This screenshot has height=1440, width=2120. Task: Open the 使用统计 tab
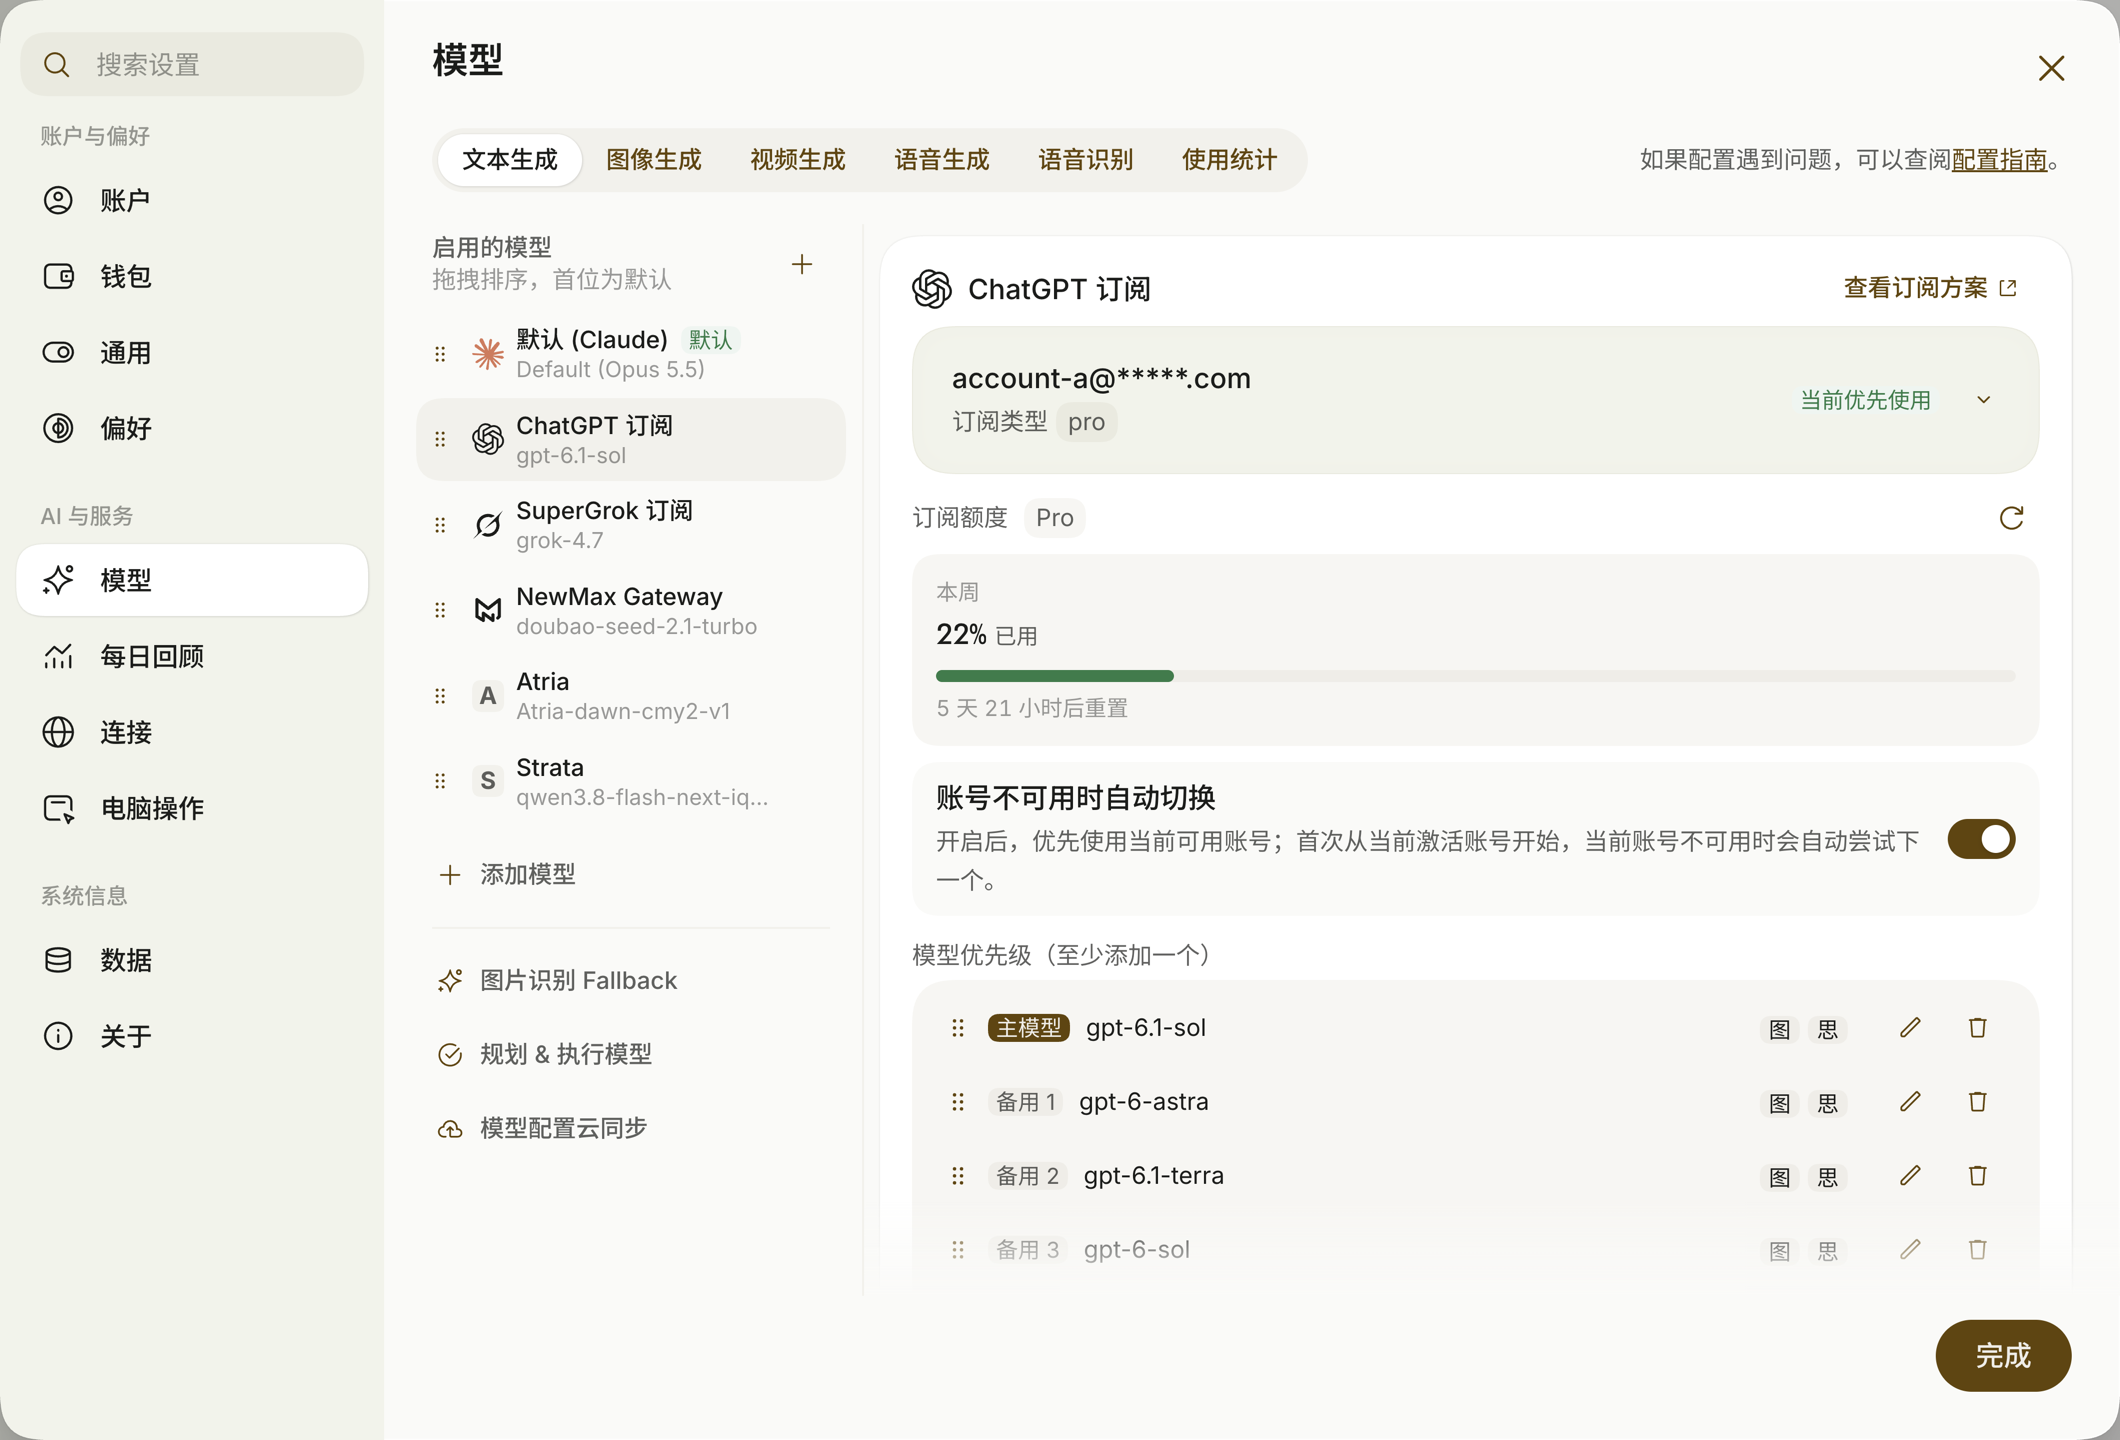(1229, 160)
